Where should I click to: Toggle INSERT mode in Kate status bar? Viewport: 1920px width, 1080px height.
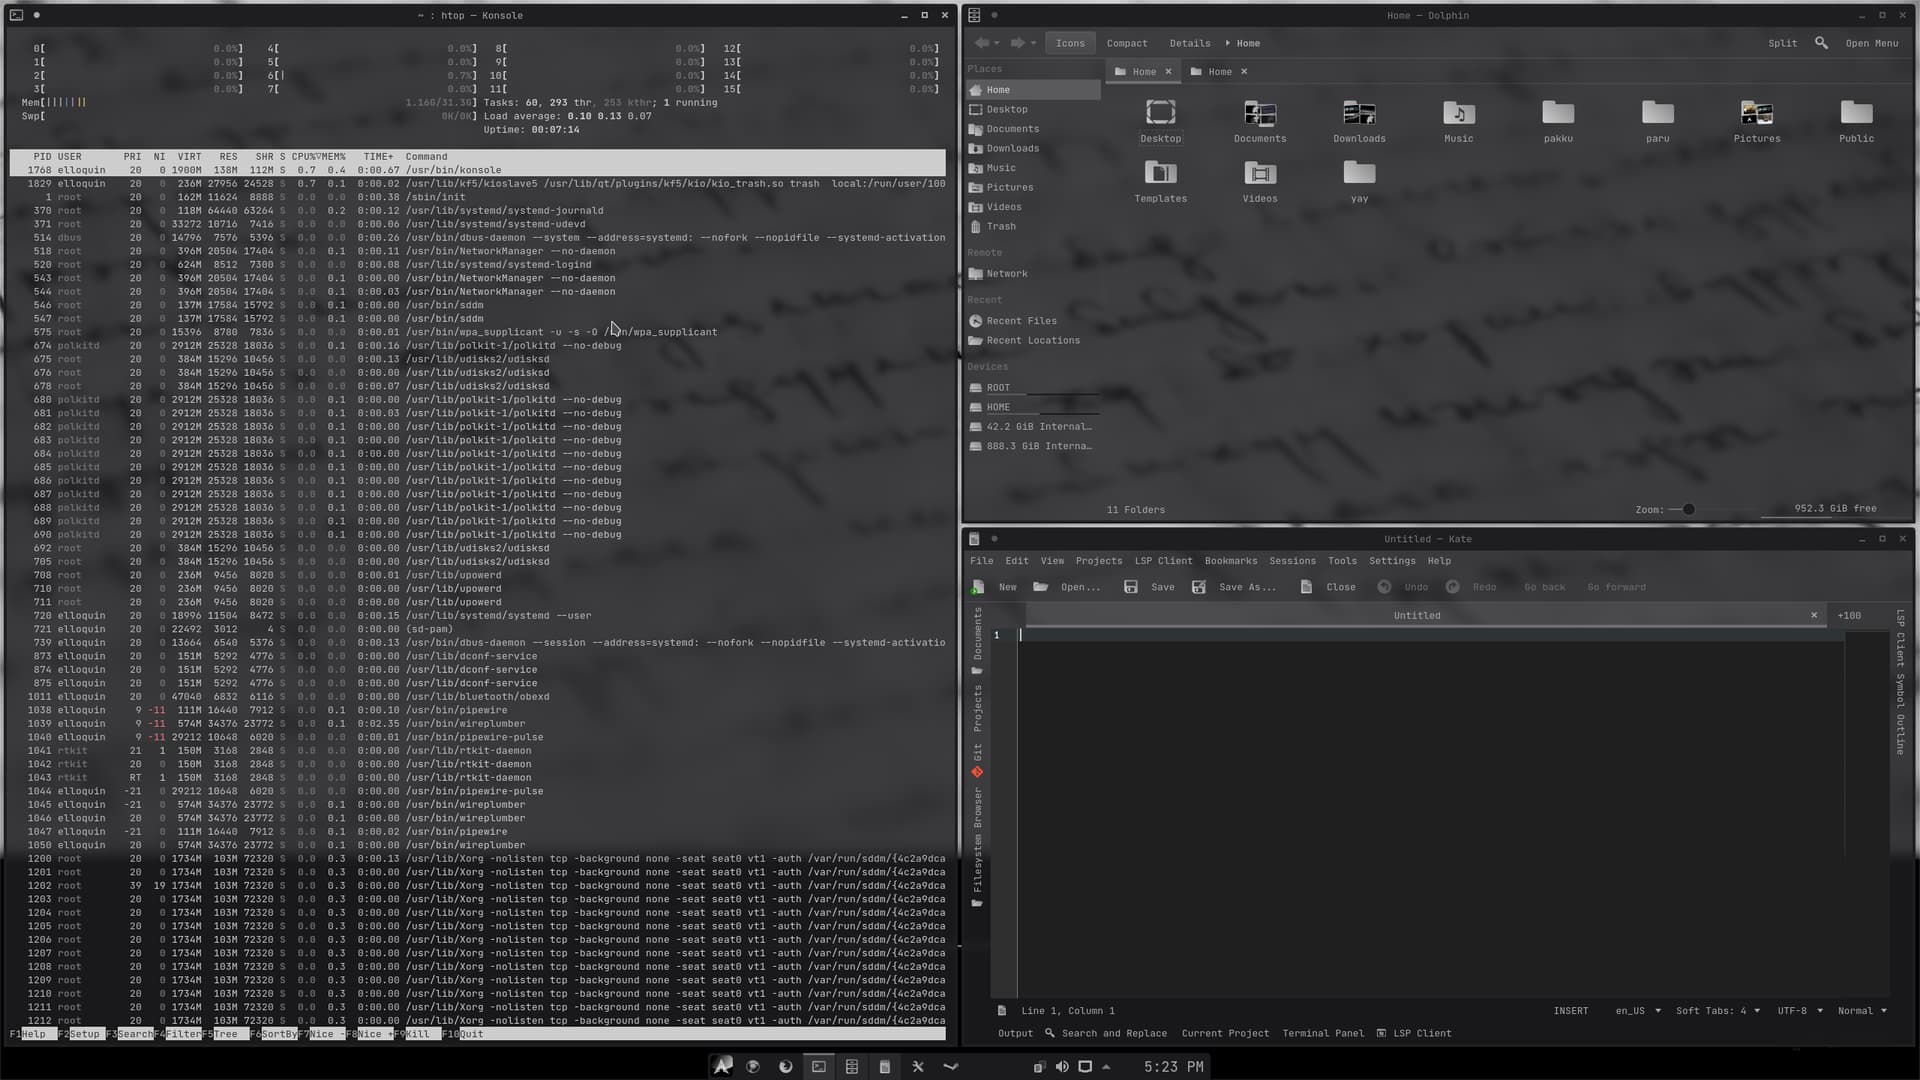tap(1570, 1011)
